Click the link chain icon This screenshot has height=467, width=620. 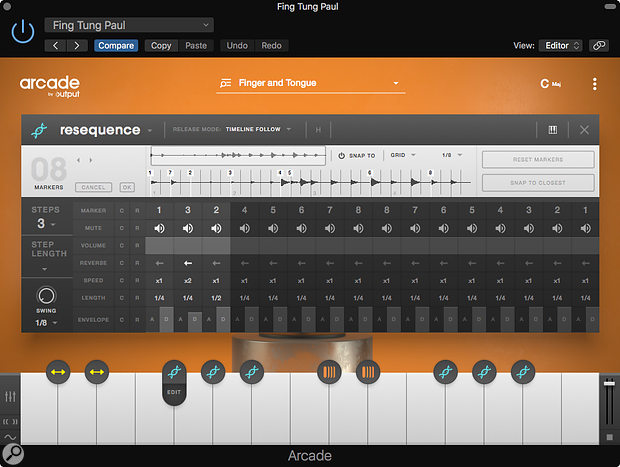[x=599, y=45]
